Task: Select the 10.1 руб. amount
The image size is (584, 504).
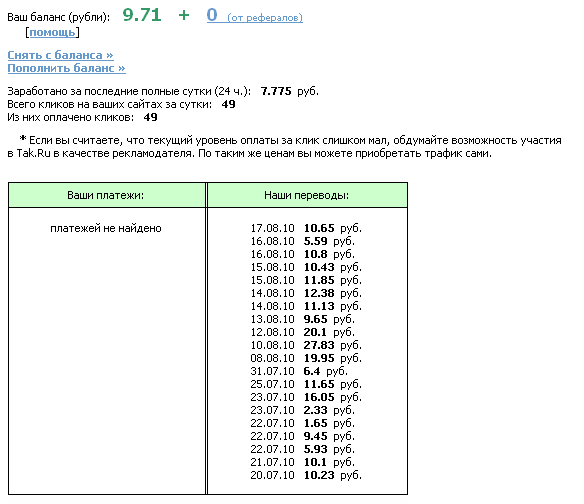Action: tap(329, 463)
